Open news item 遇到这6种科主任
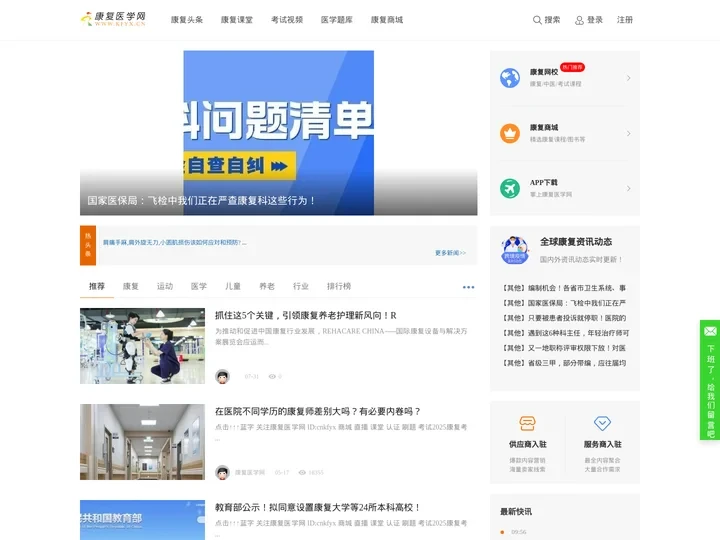Screen dimensions: 720x540 coord(565,333)
